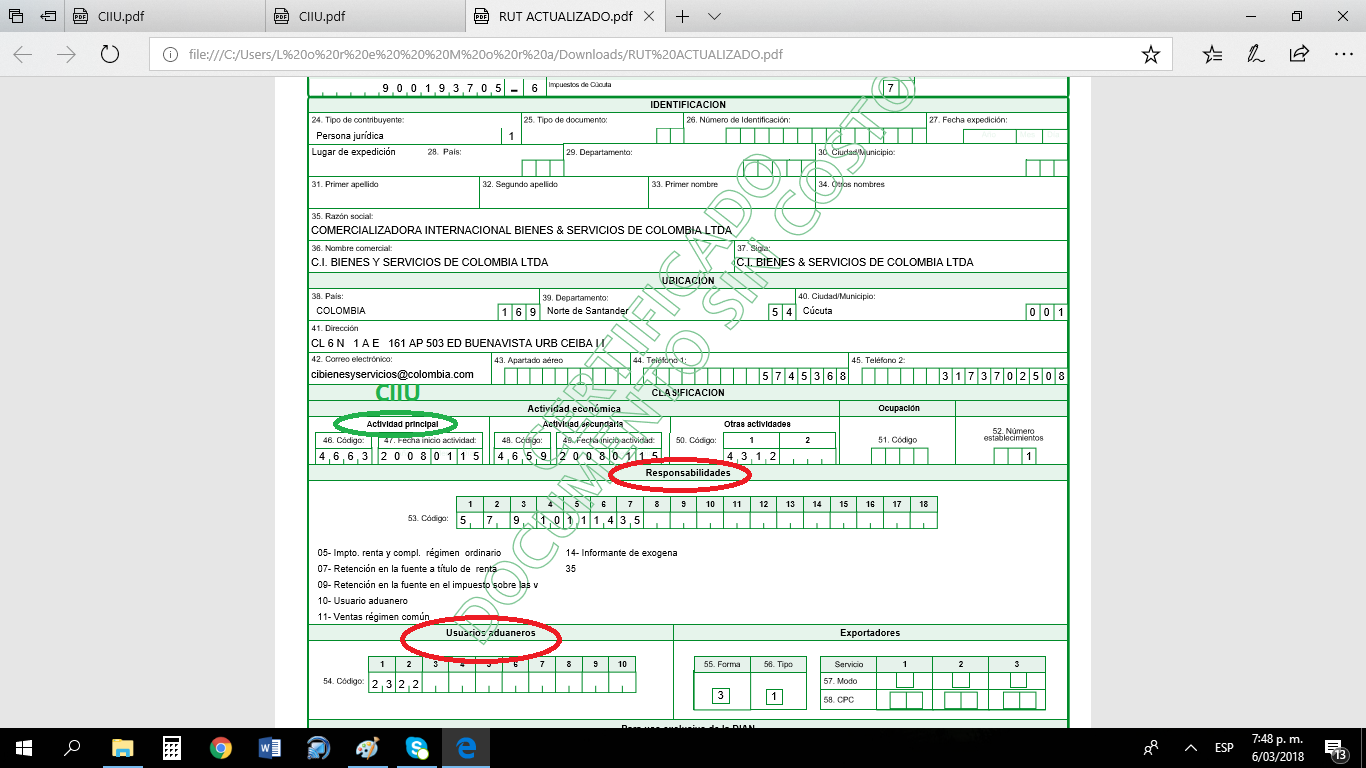Screen dimensions: 1366x768
Task: Show hidden tray icons chevron
Action: click(1190, 747)
